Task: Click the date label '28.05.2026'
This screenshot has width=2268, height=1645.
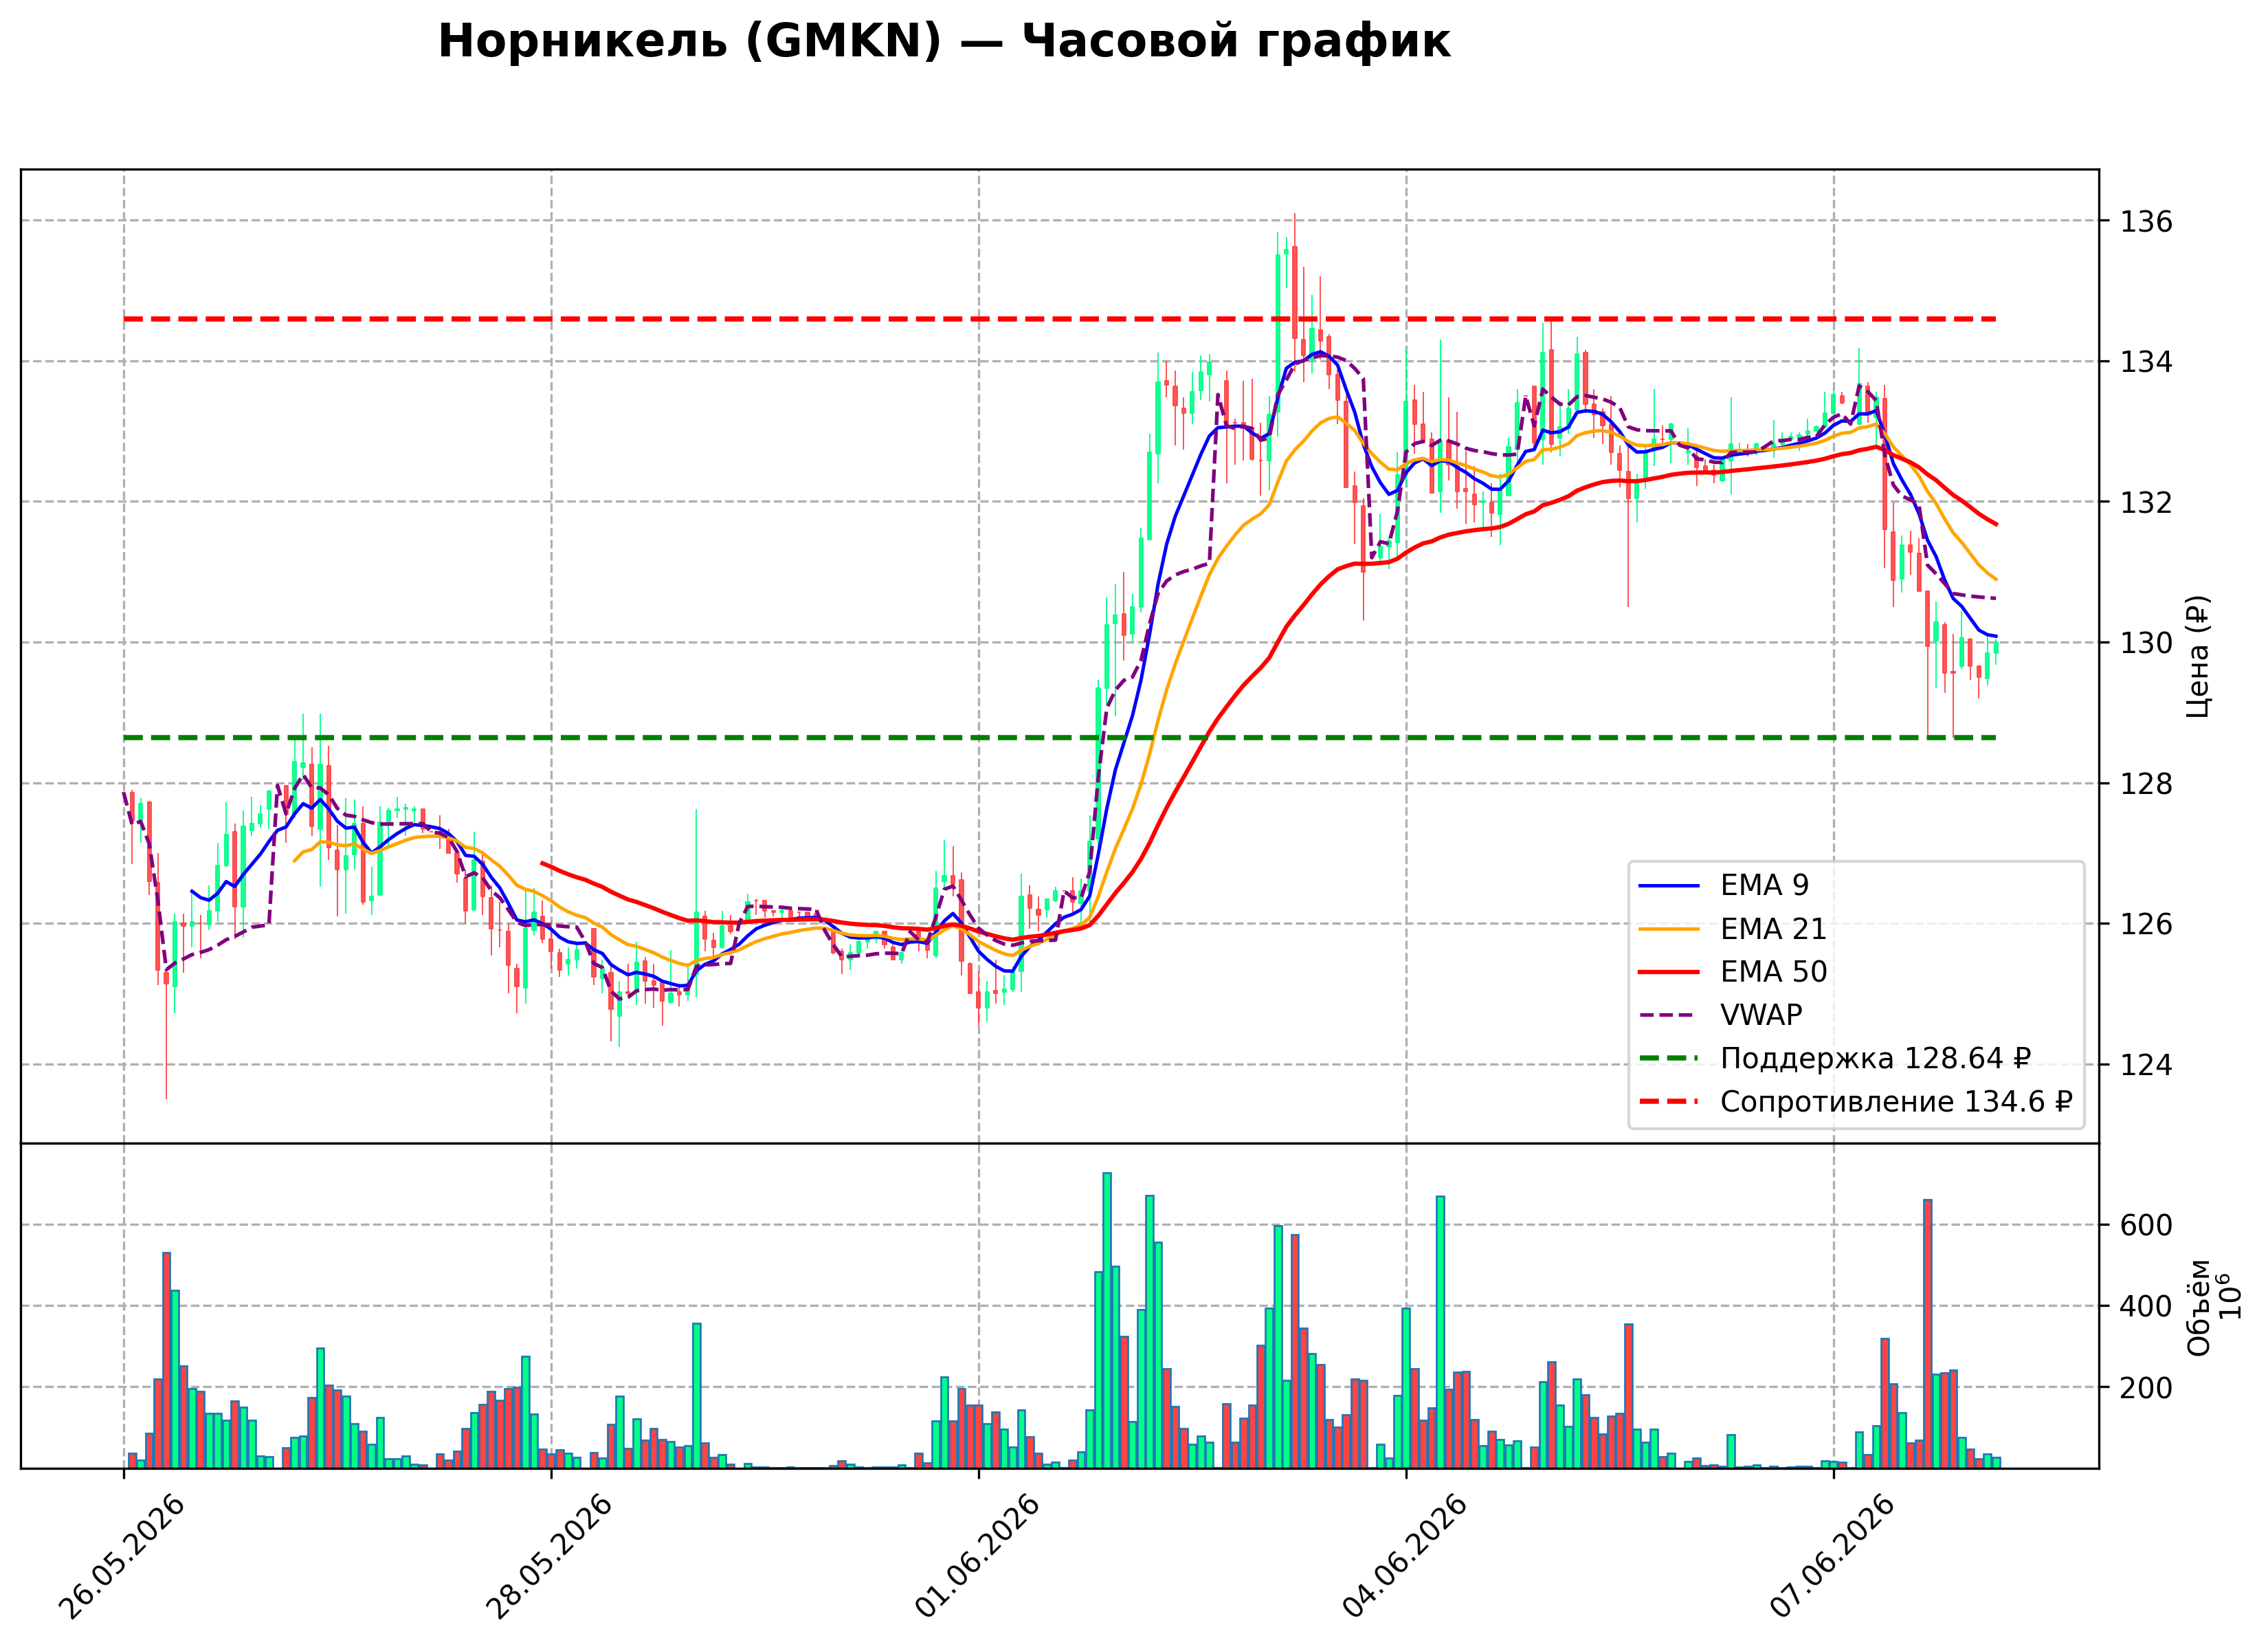Action: pyautogui.click(x=549, y=1557)
